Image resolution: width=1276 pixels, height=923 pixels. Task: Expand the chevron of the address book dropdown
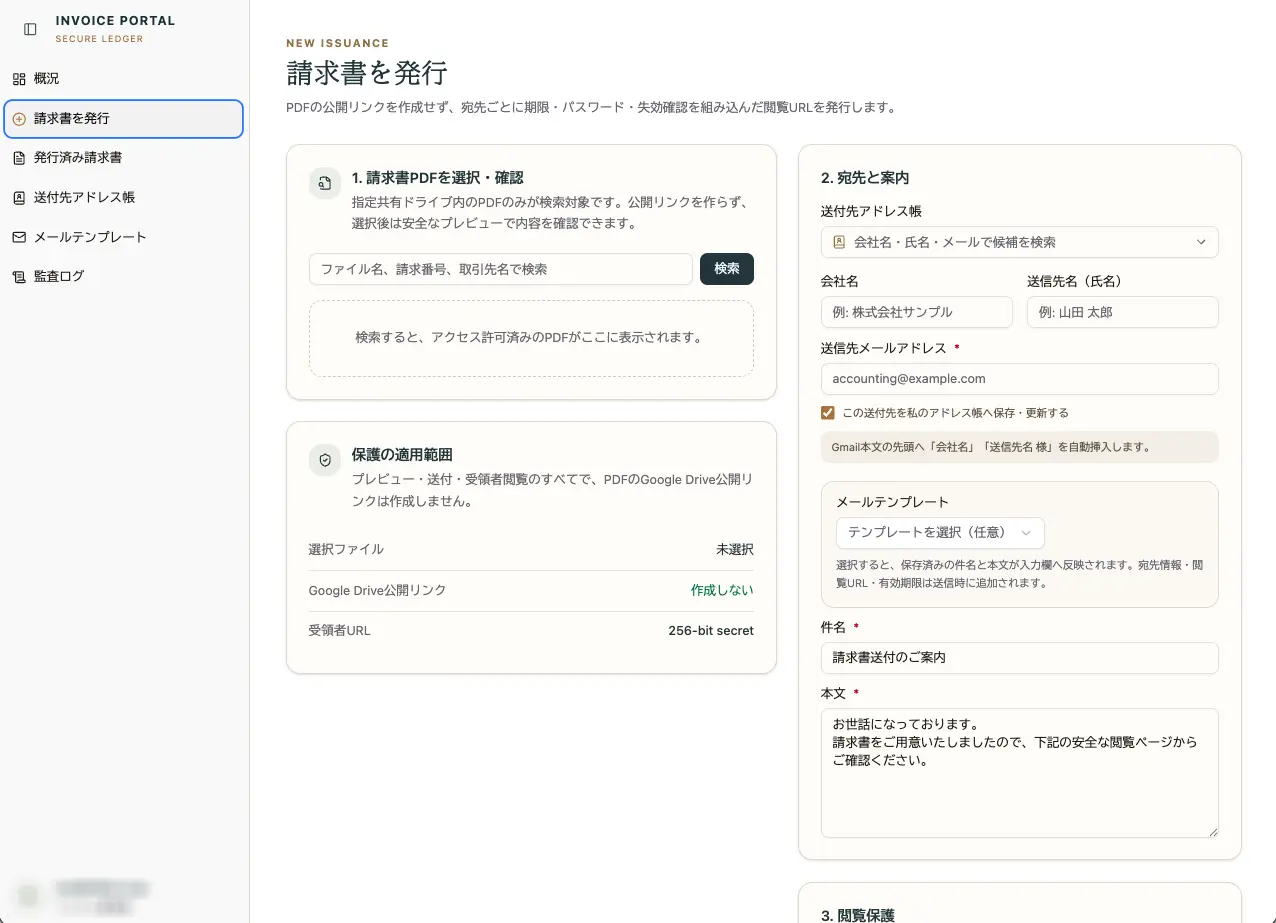[x=1201, y=242]
